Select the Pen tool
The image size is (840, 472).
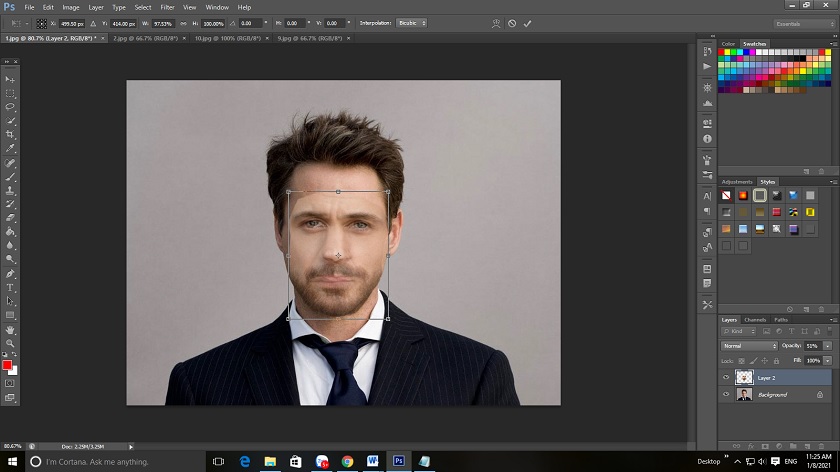coord(10,274)
